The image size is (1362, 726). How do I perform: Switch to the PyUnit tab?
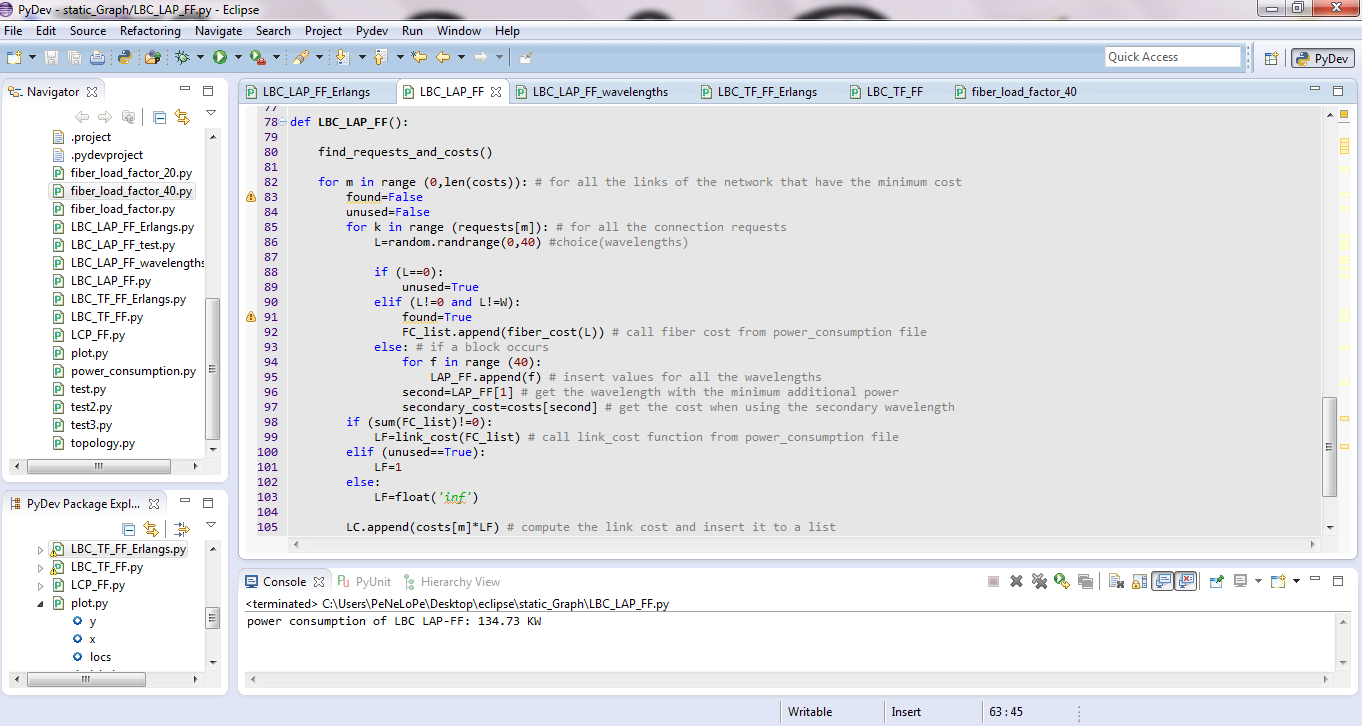(x=364, y=582)
